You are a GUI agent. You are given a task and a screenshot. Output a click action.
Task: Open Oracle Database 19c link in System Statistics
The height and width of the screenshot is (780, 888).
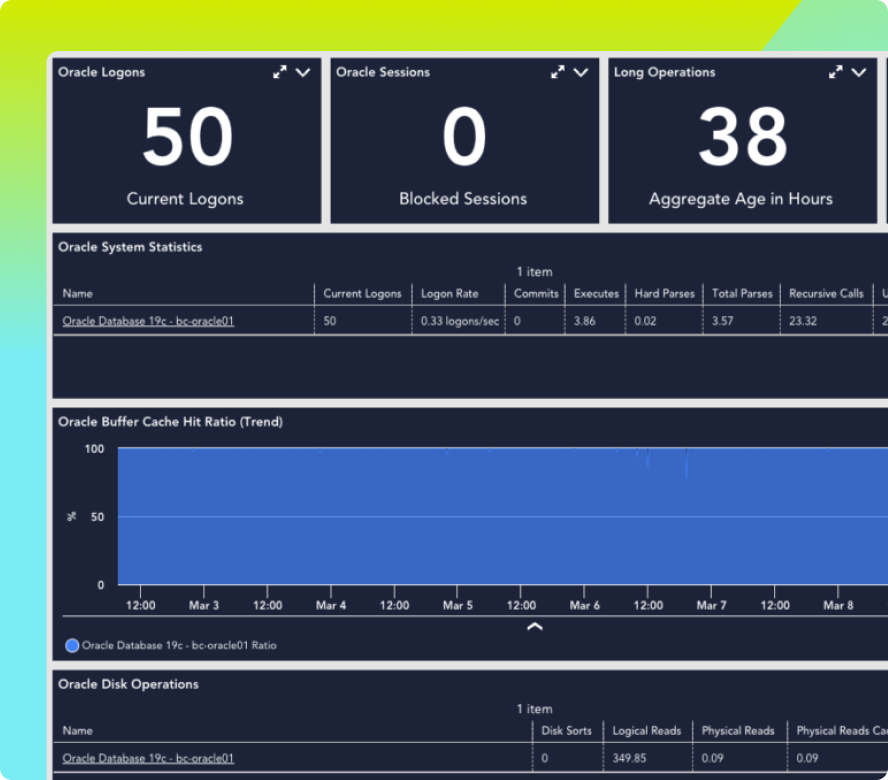coord(148,321)
